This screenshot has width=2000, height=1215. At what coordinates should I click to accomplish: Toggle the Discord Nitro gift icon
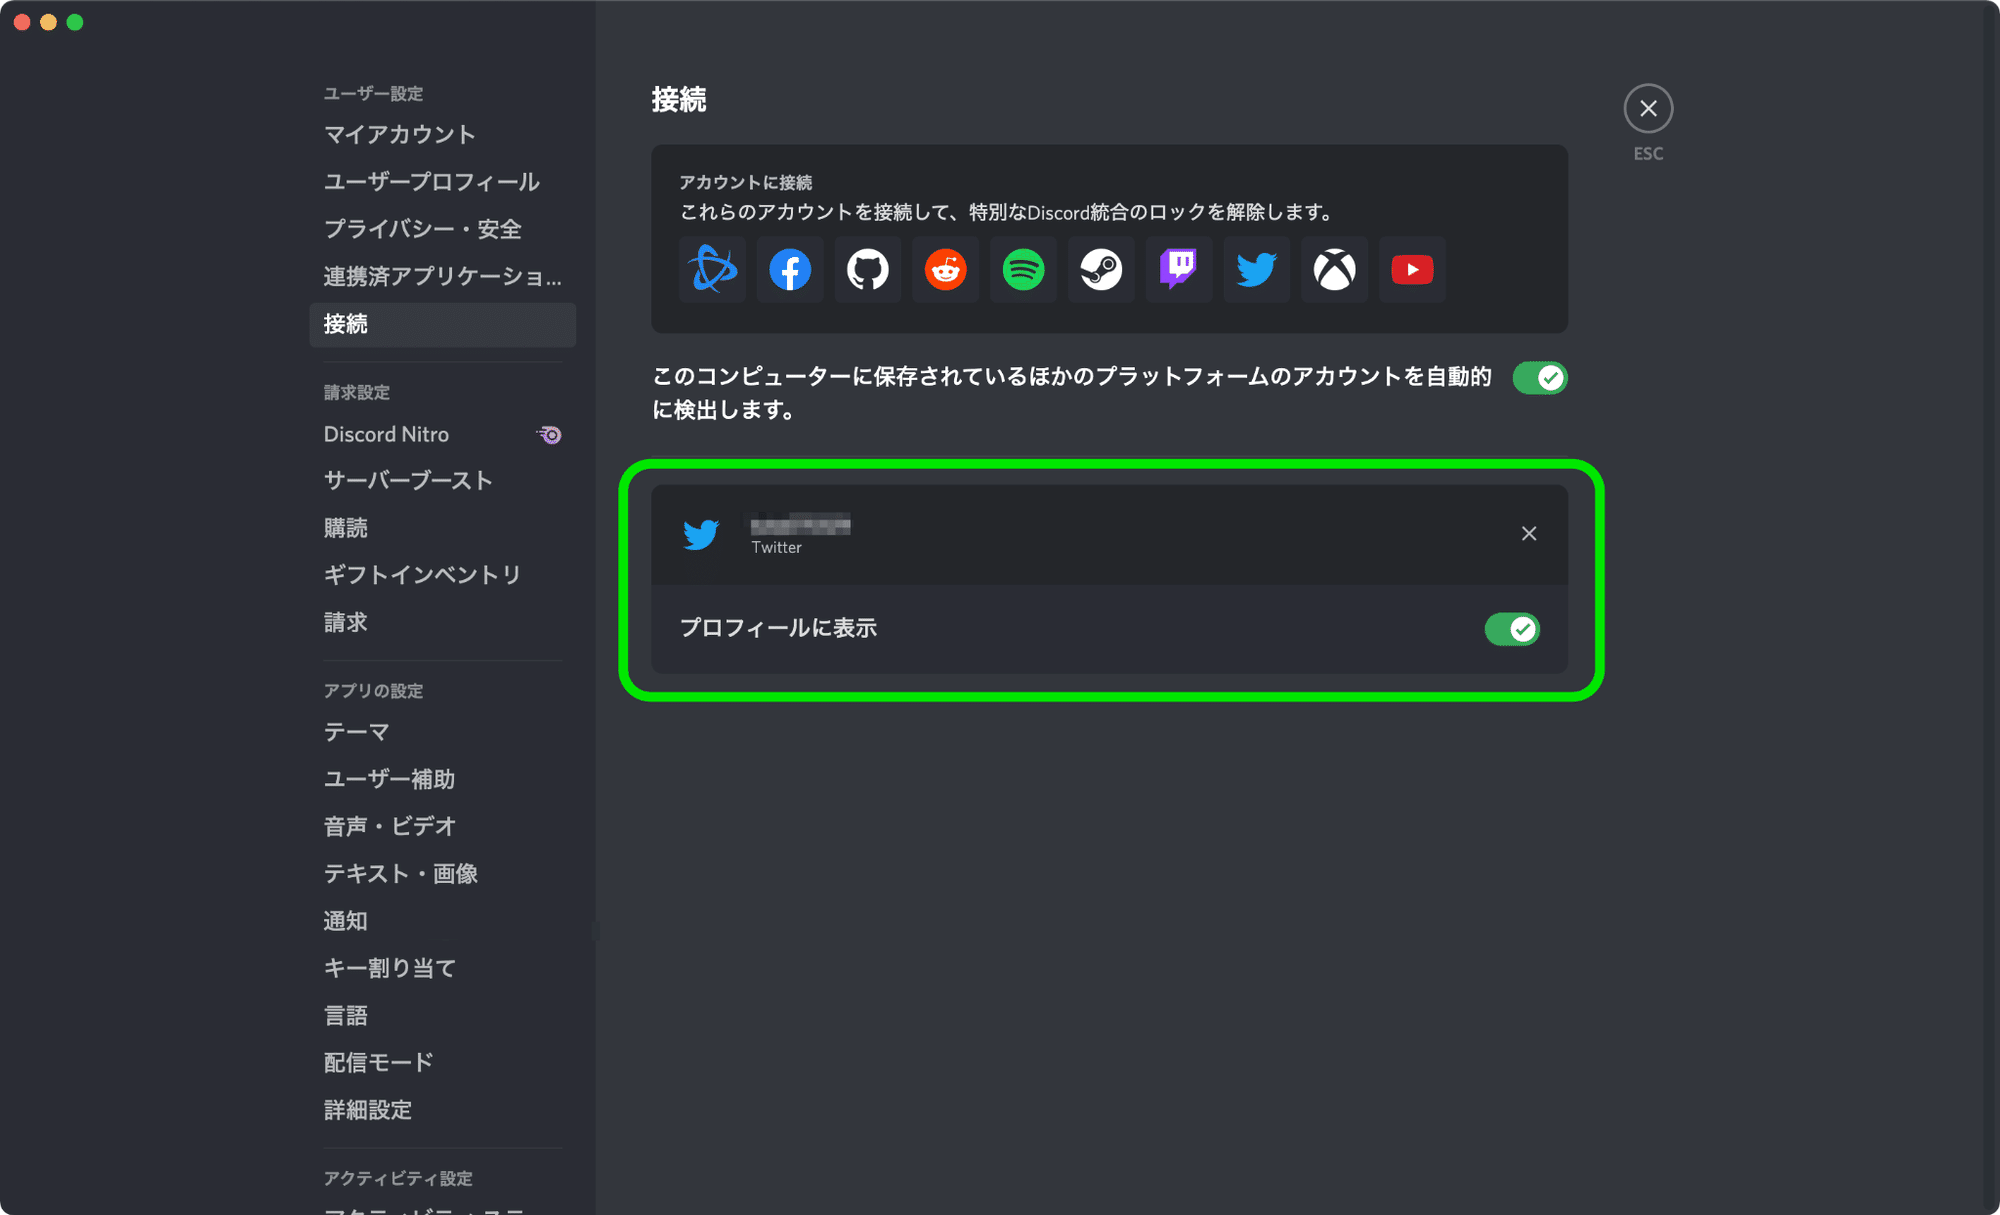(x=549, y=434)
